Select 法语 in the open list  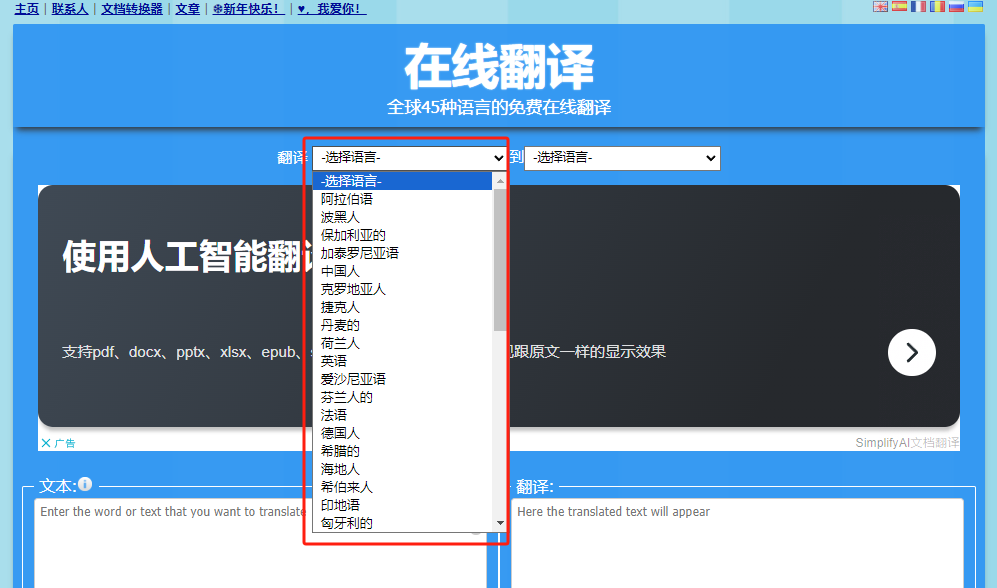334,415
